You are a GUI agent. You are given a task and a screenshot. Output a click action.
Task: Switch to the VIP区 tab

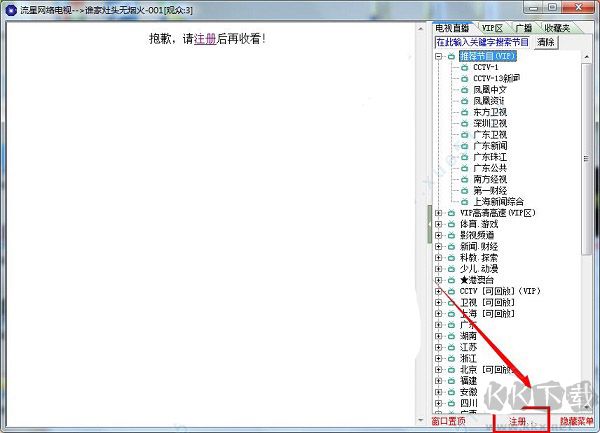[x=491, y=28]
